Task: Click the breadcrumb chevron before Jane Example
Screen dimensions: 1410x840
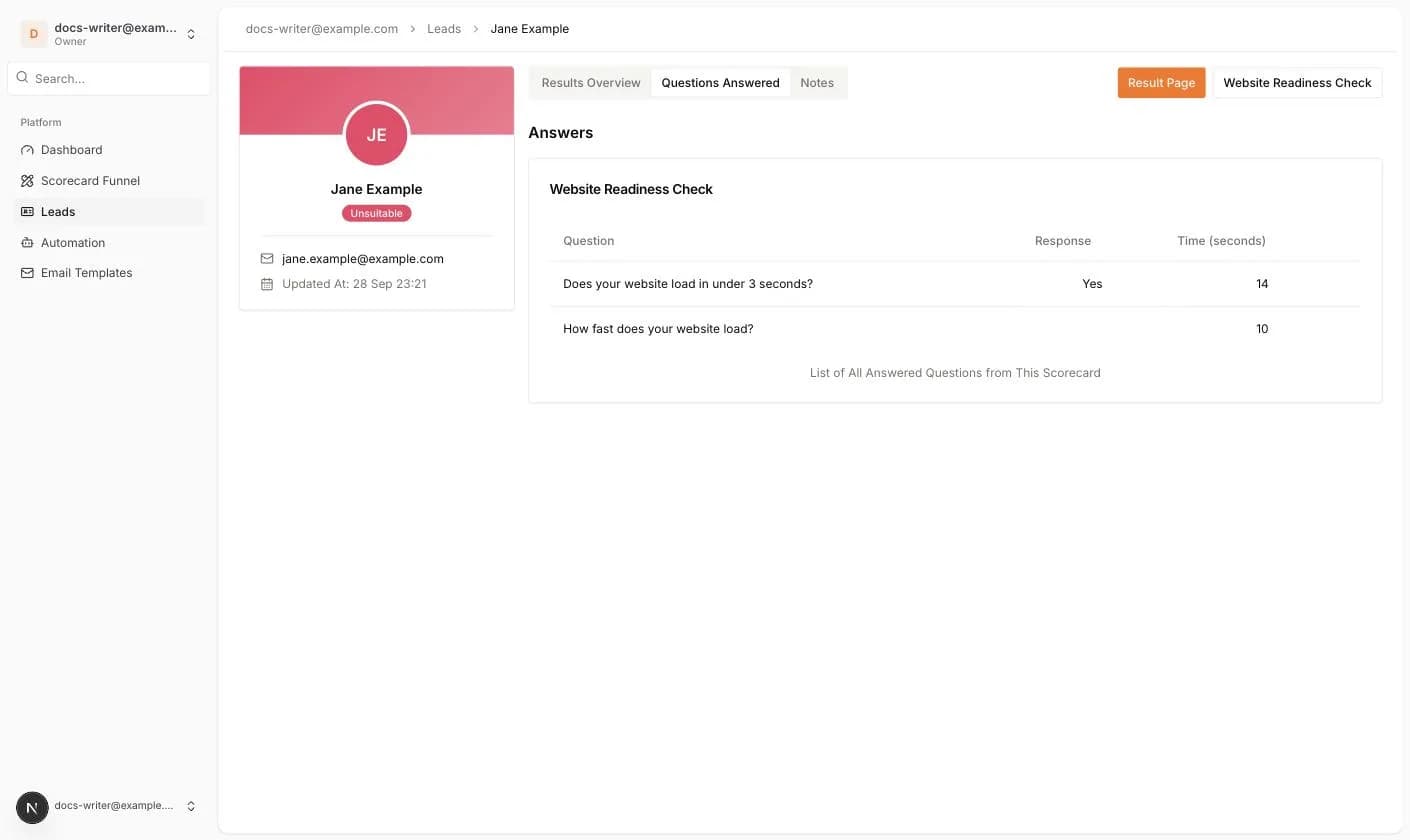Action: 475,29
